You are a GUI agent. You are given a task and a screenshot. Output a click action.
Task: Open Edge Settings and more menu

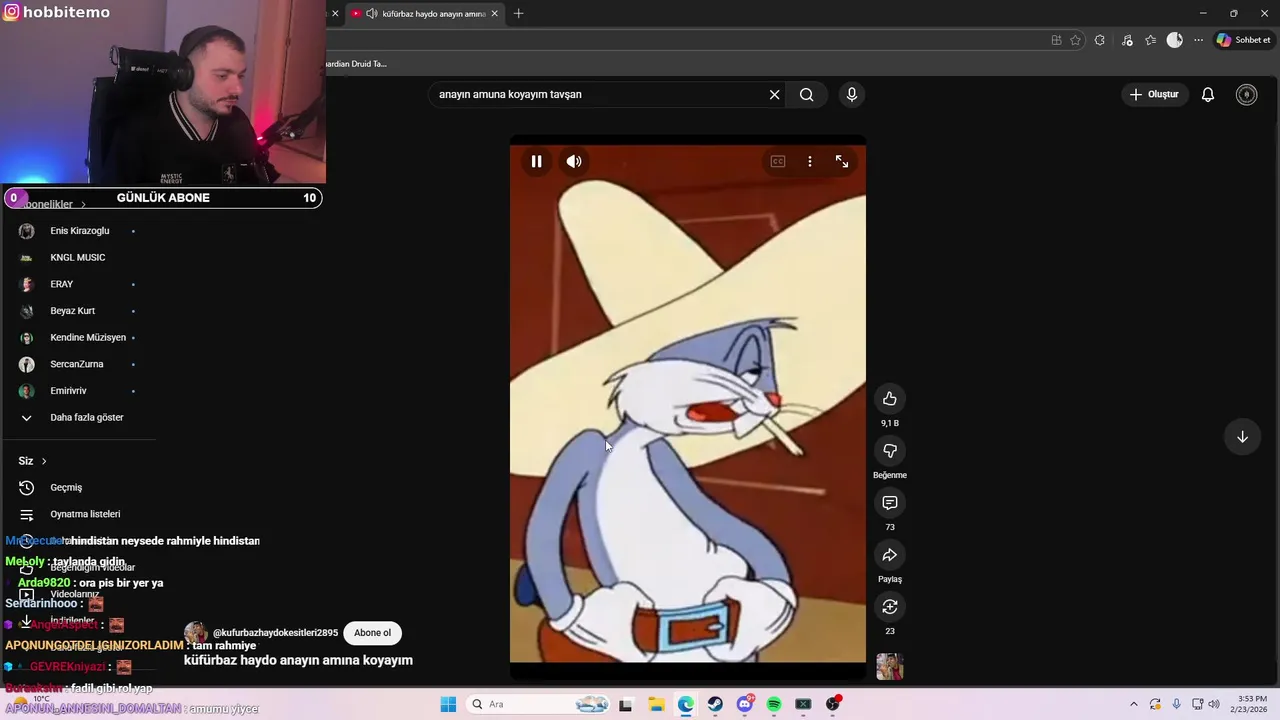coord(1199,40)
